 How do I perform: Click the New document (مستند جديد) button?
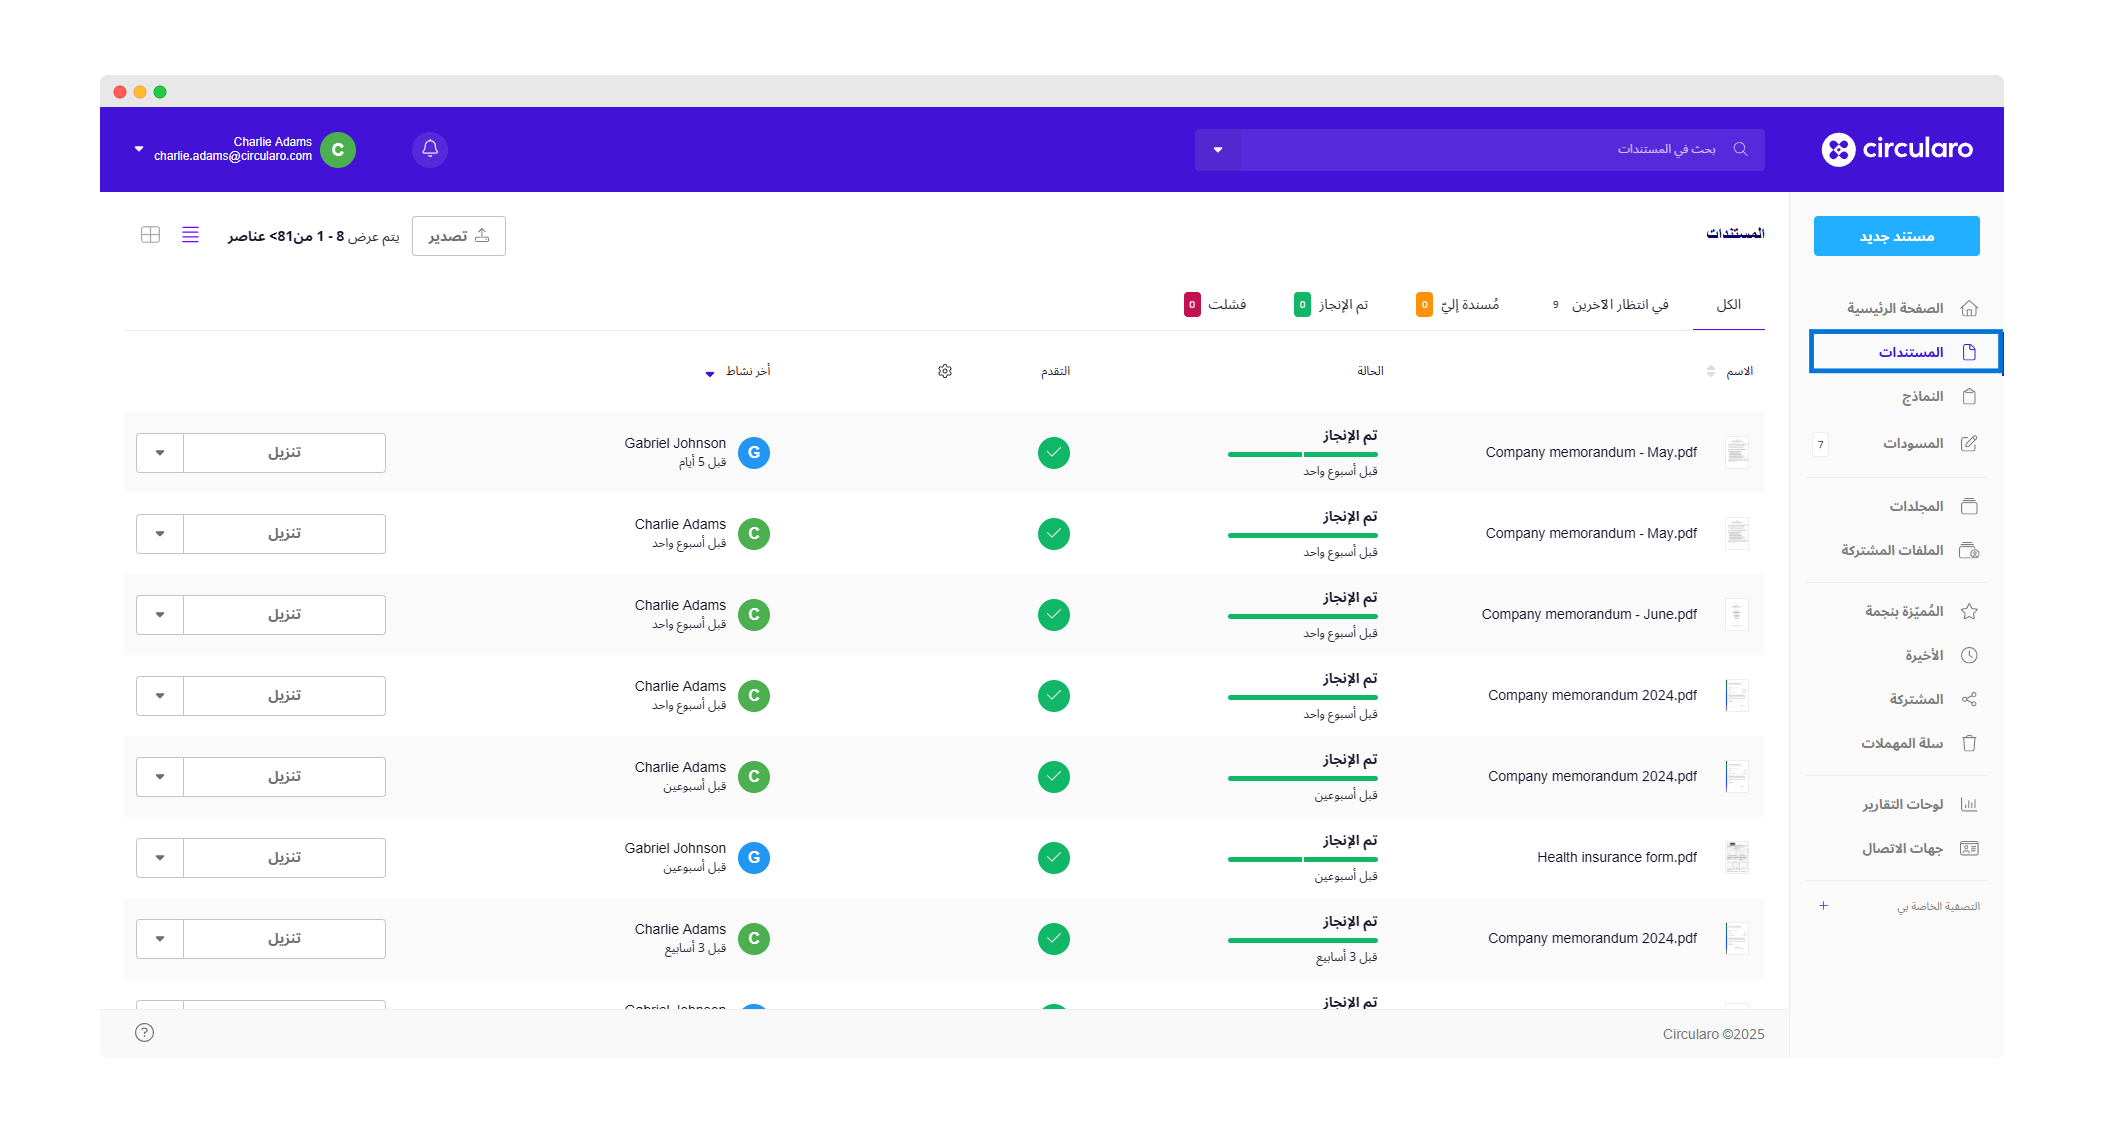(x=1896, y=236)
